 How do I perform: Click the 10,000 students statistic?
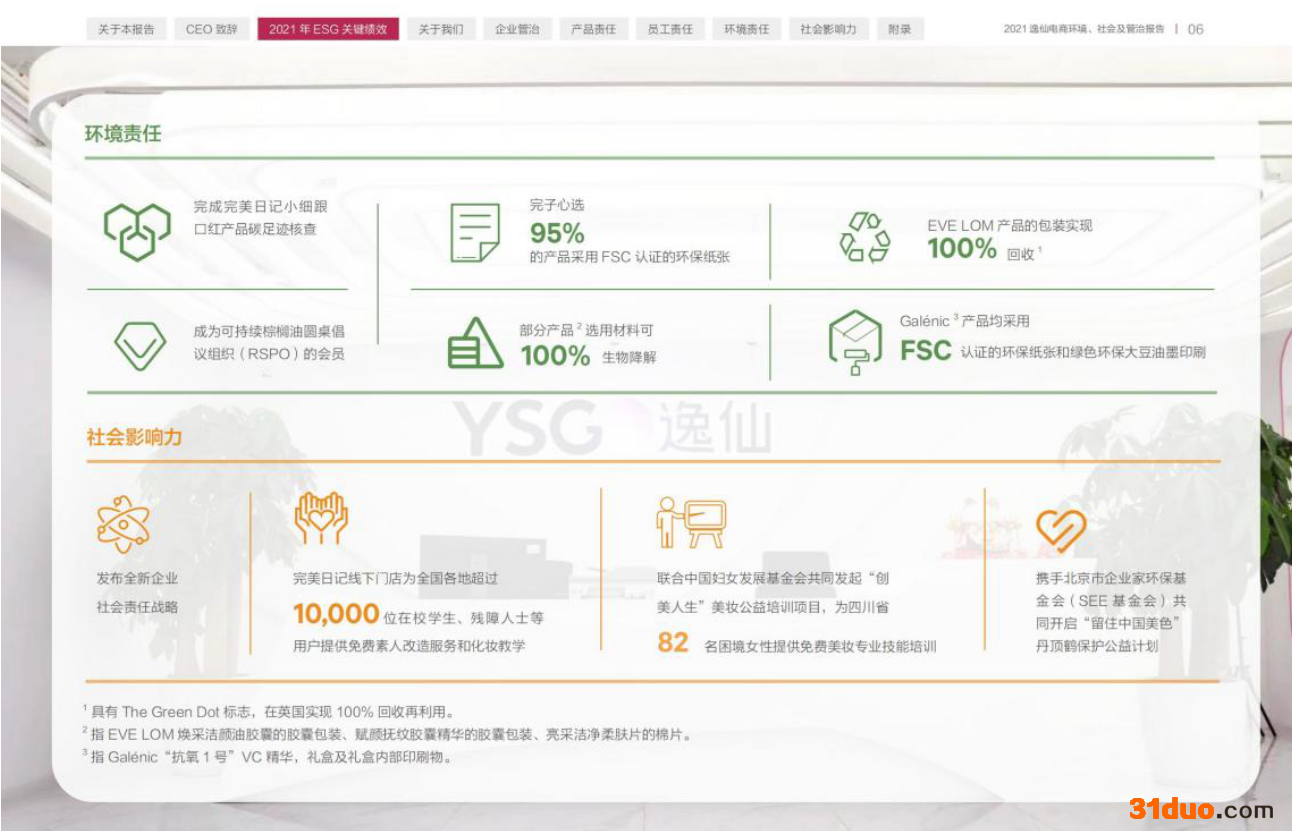point(336,614)
